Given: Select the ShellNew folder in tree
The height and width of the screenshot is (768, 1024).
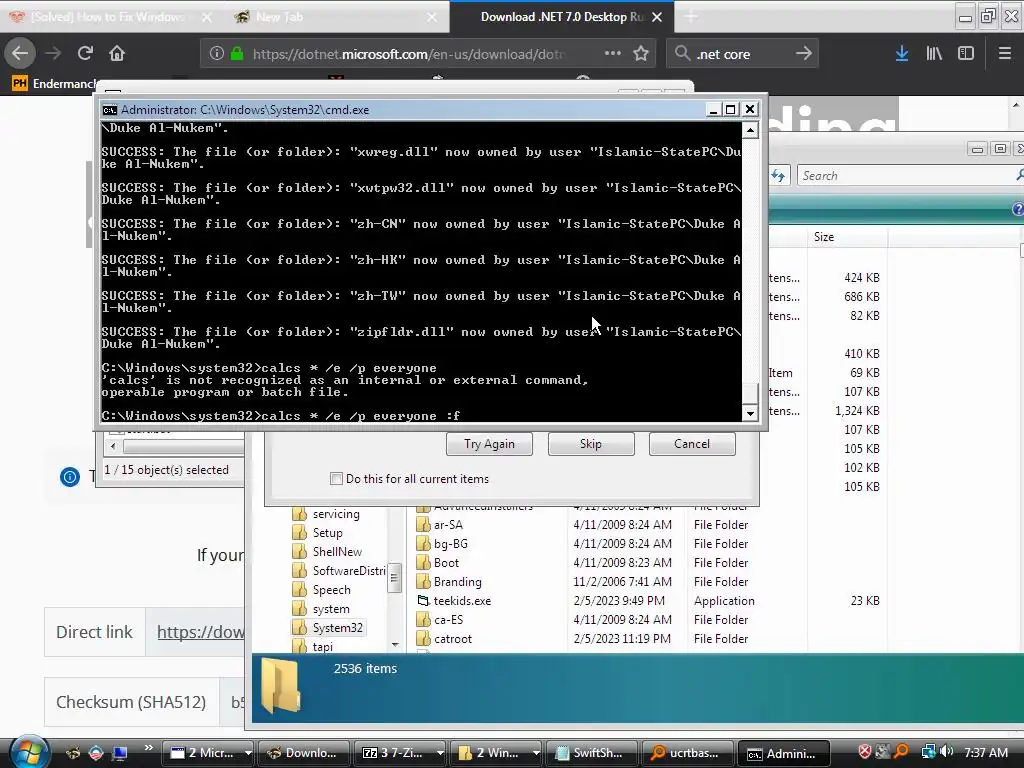Looking at the screenshot, I should coord(337,552).
